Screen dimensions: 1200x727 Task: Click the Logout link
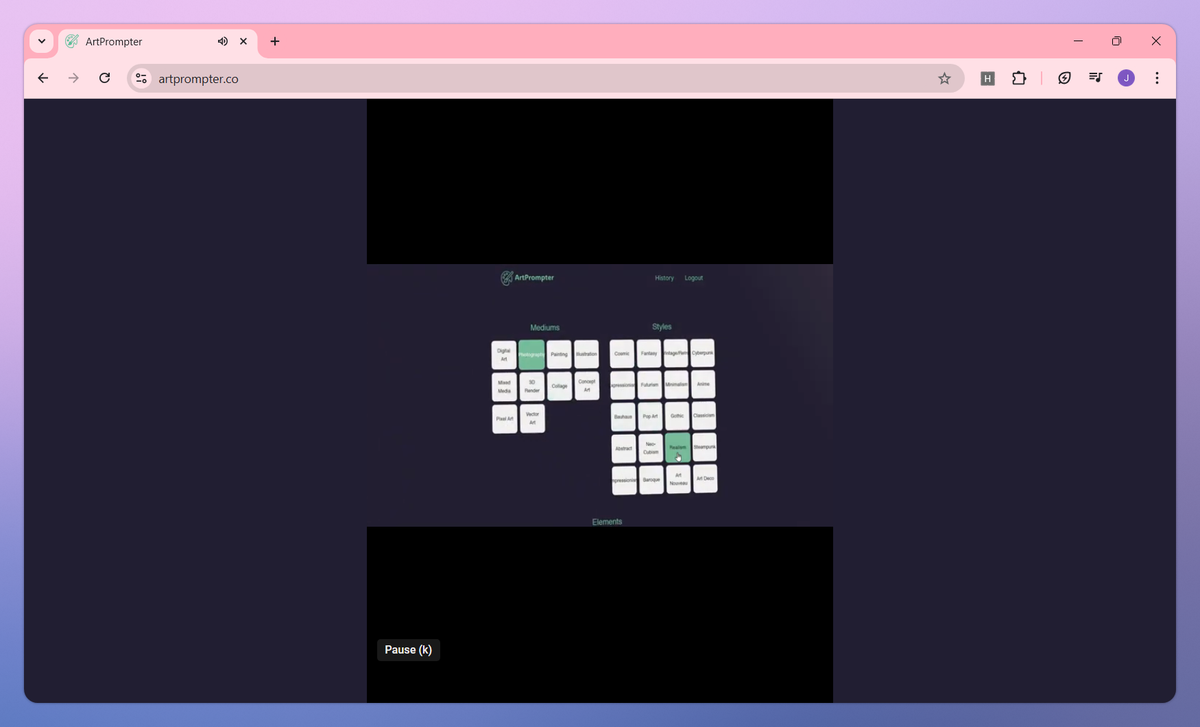coord(693,278)
